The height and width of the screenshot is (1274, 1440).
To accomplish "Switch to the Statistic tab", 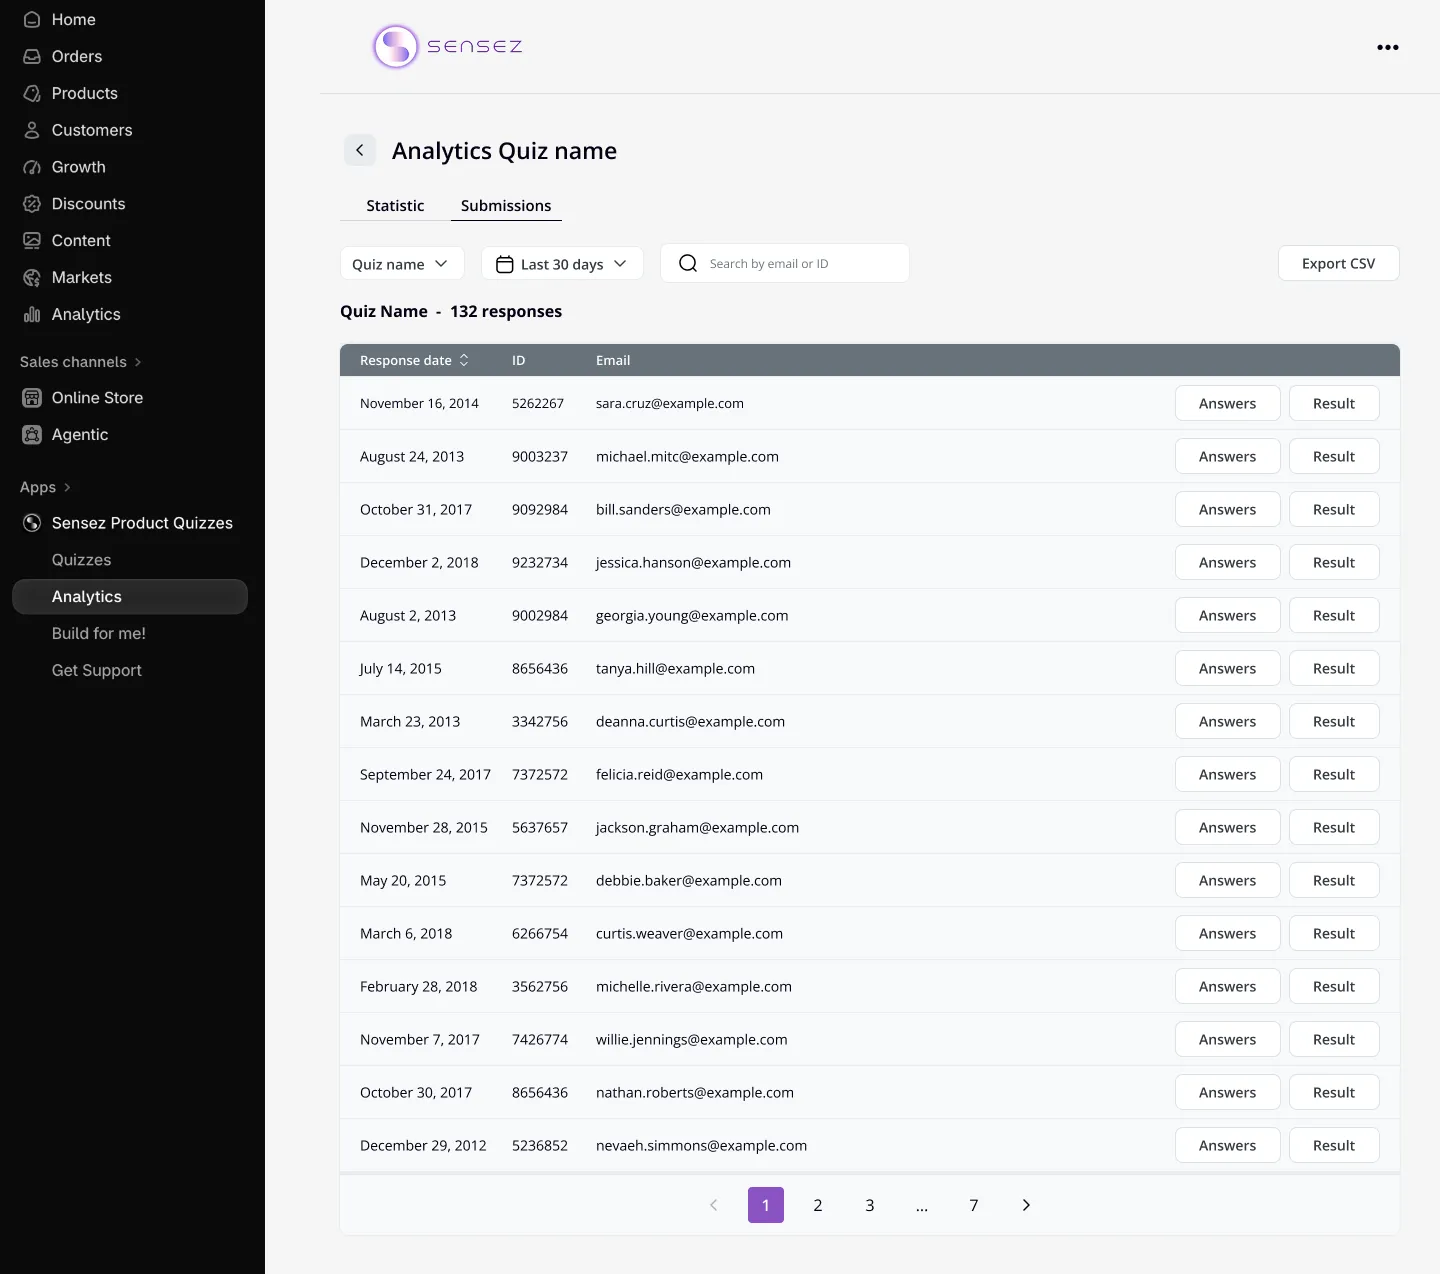I will pyautogui.click(x=395, y=206).
